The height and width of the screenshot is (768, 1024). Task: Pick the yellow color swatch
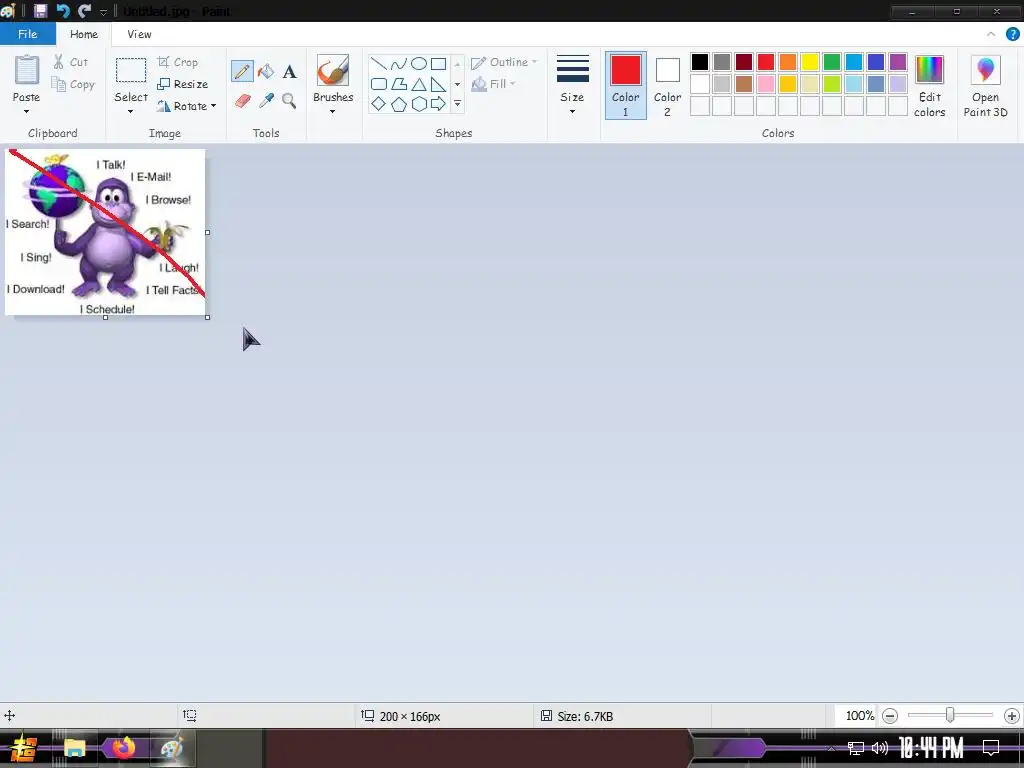810,62
